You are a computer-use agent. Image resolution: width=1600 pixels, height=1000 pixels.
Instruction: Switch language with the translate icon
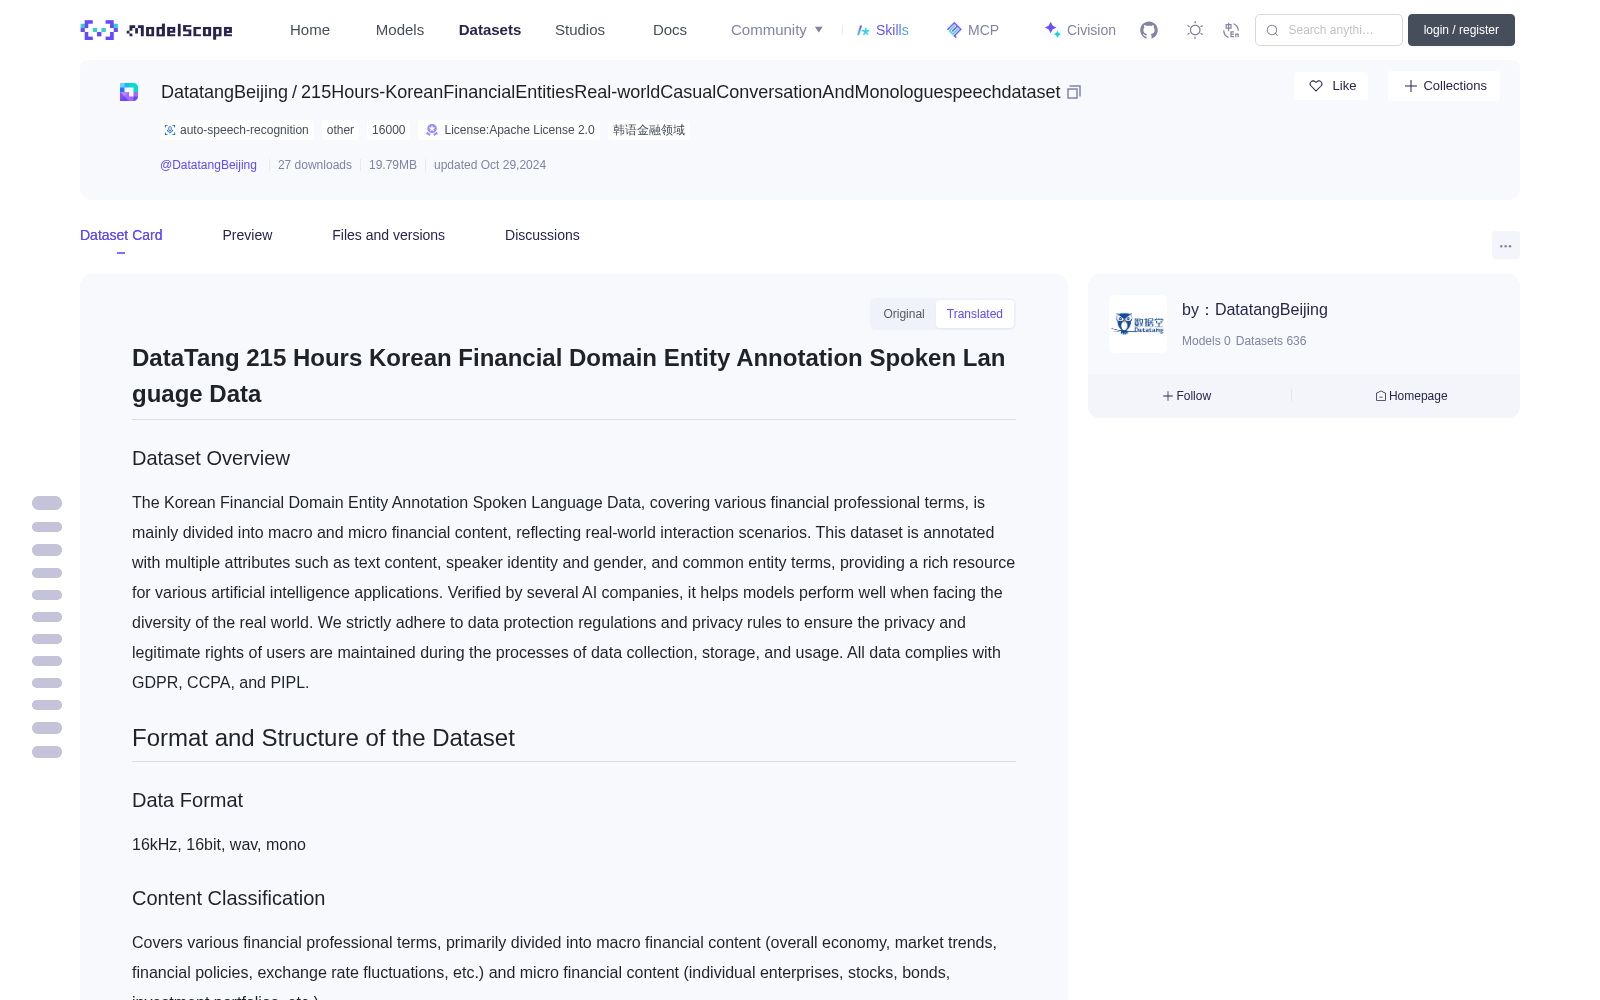(1231, 30)
